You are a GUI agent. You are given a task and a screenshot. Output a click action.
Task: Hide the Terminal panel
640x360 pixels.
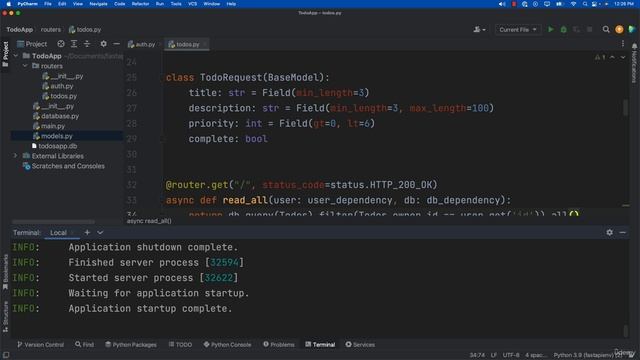tap(622, 232)
